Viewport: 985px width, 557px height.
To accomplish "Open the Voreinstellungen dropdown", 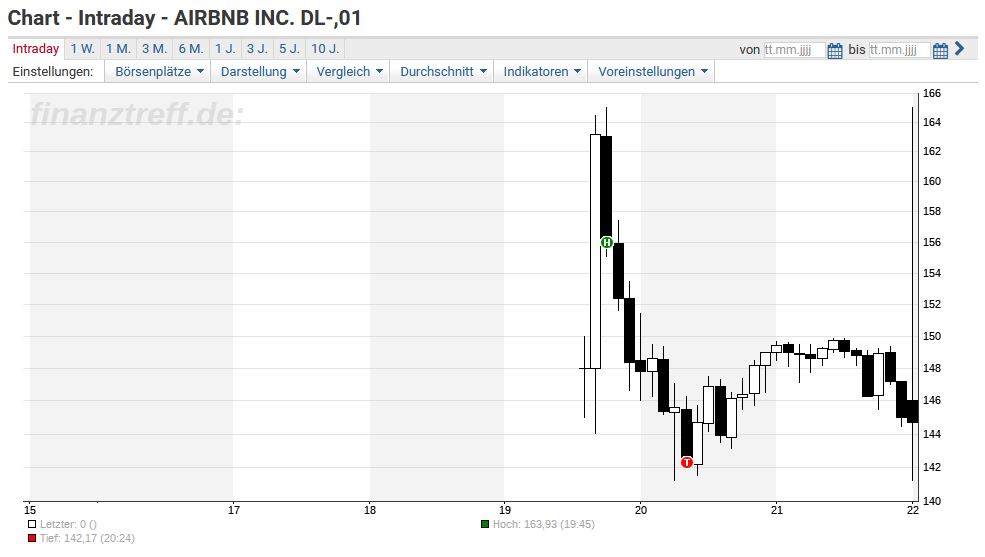I will tap(652, 72).
